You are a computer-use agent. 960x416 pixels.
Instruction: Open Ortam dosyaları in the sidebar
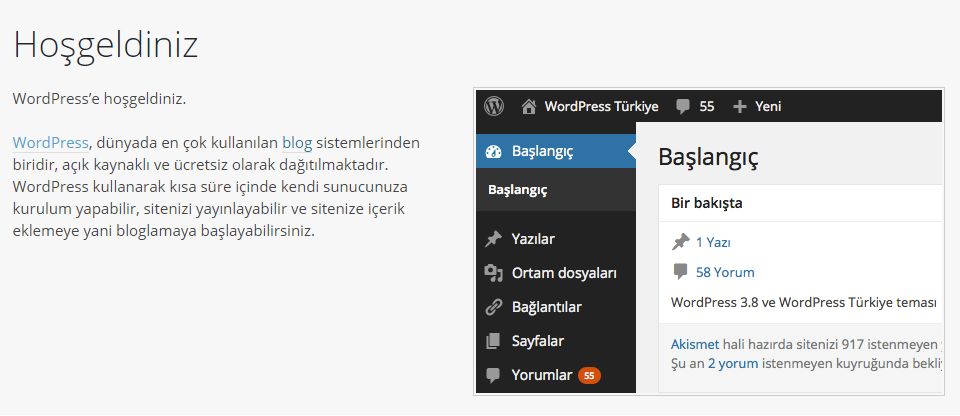[564, 273]
